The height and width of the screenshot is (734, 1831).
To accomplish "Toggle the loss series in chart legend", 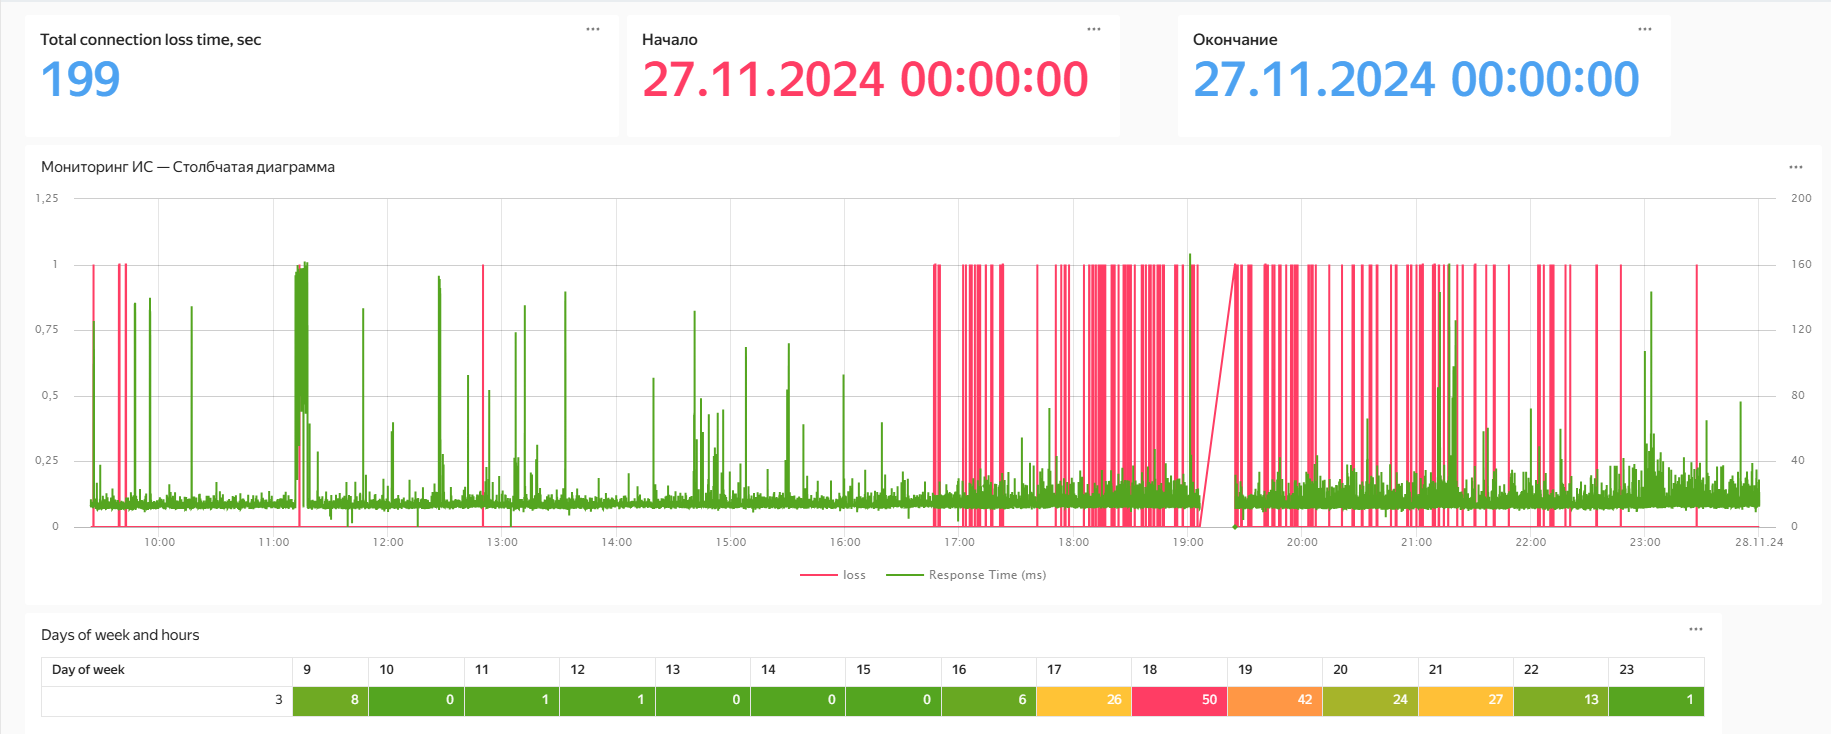I will pos(833,575).
